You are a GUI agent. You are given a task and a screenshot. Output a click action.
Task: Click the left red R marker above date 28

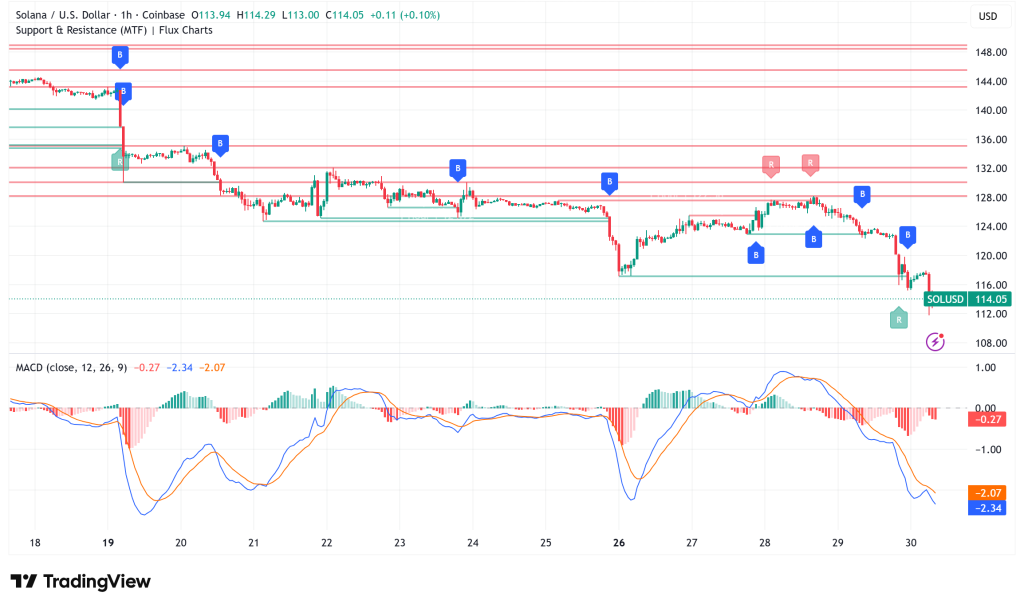point(770,164)
